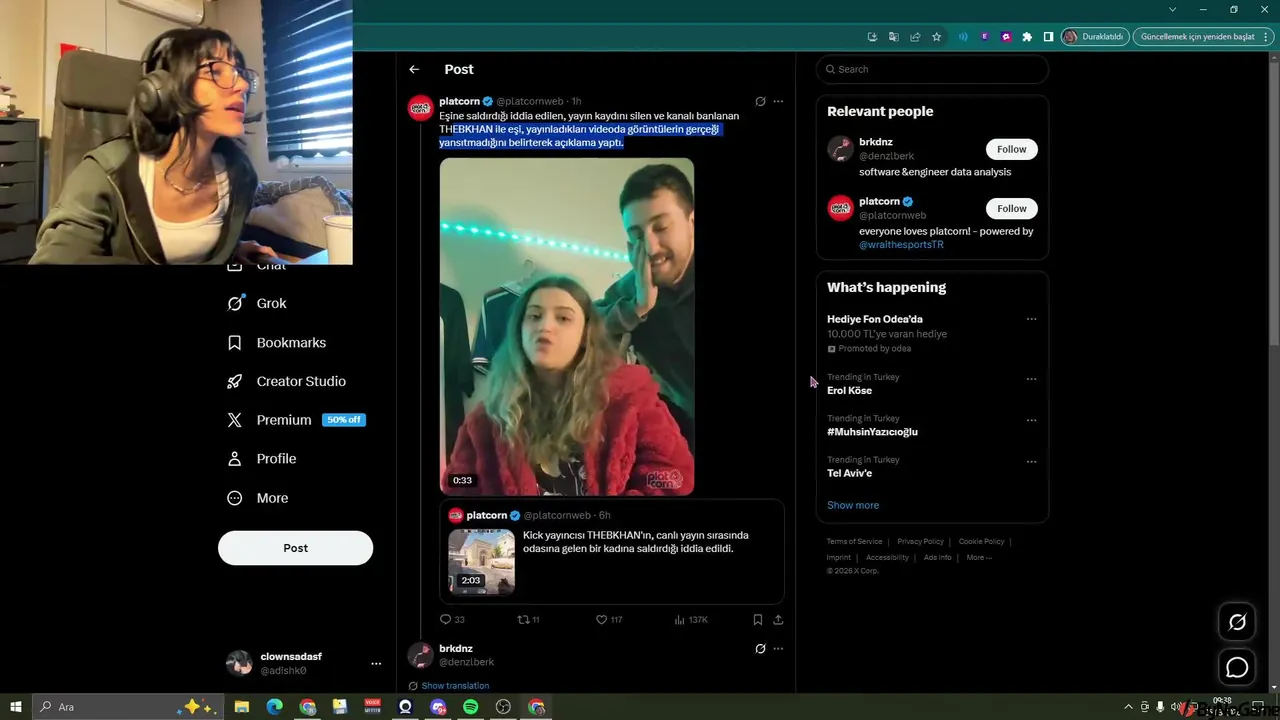This screenshot has width=1280, height=720.
Task: Play the 0:33 video in the post
Action: click(x=566, y=326)
